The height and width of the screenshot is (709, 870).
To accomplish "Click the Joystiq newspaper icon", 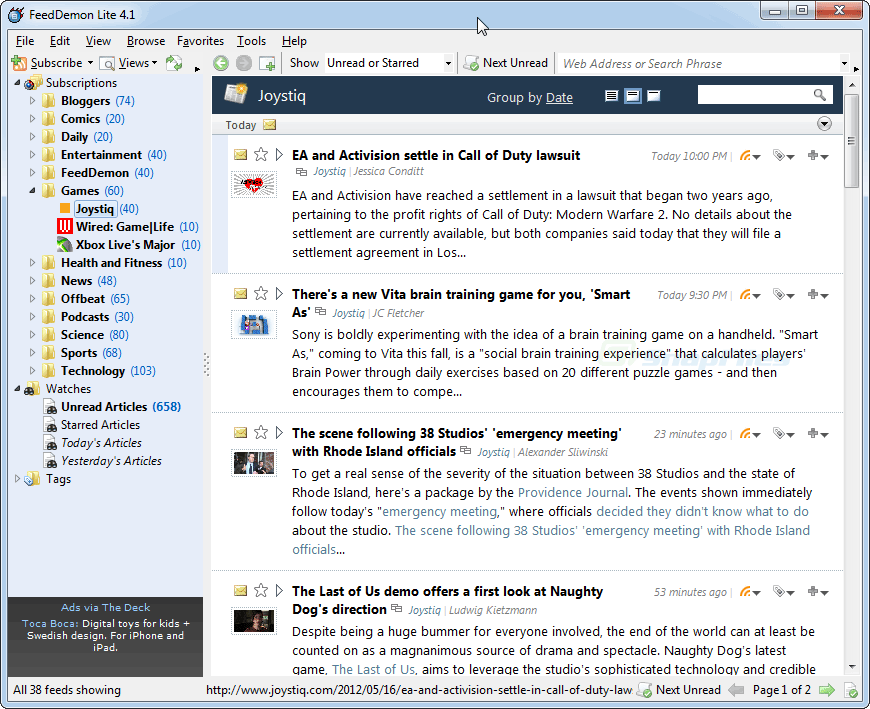I will coord(236,94).
